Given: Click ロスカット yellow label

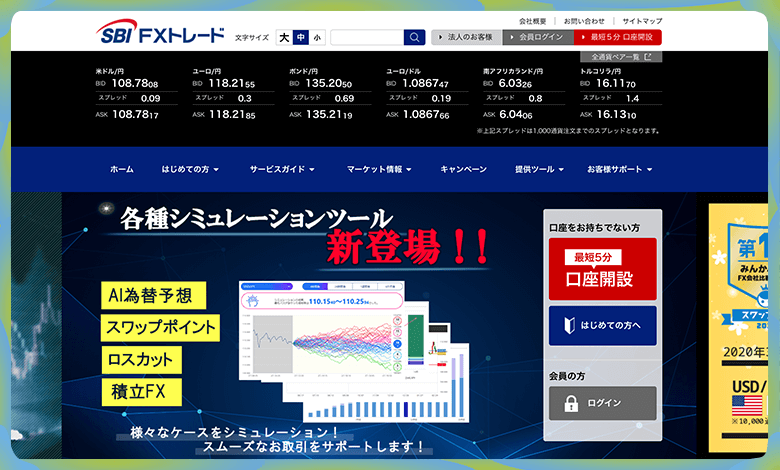Looking at the screenshot, I should 141,360.
